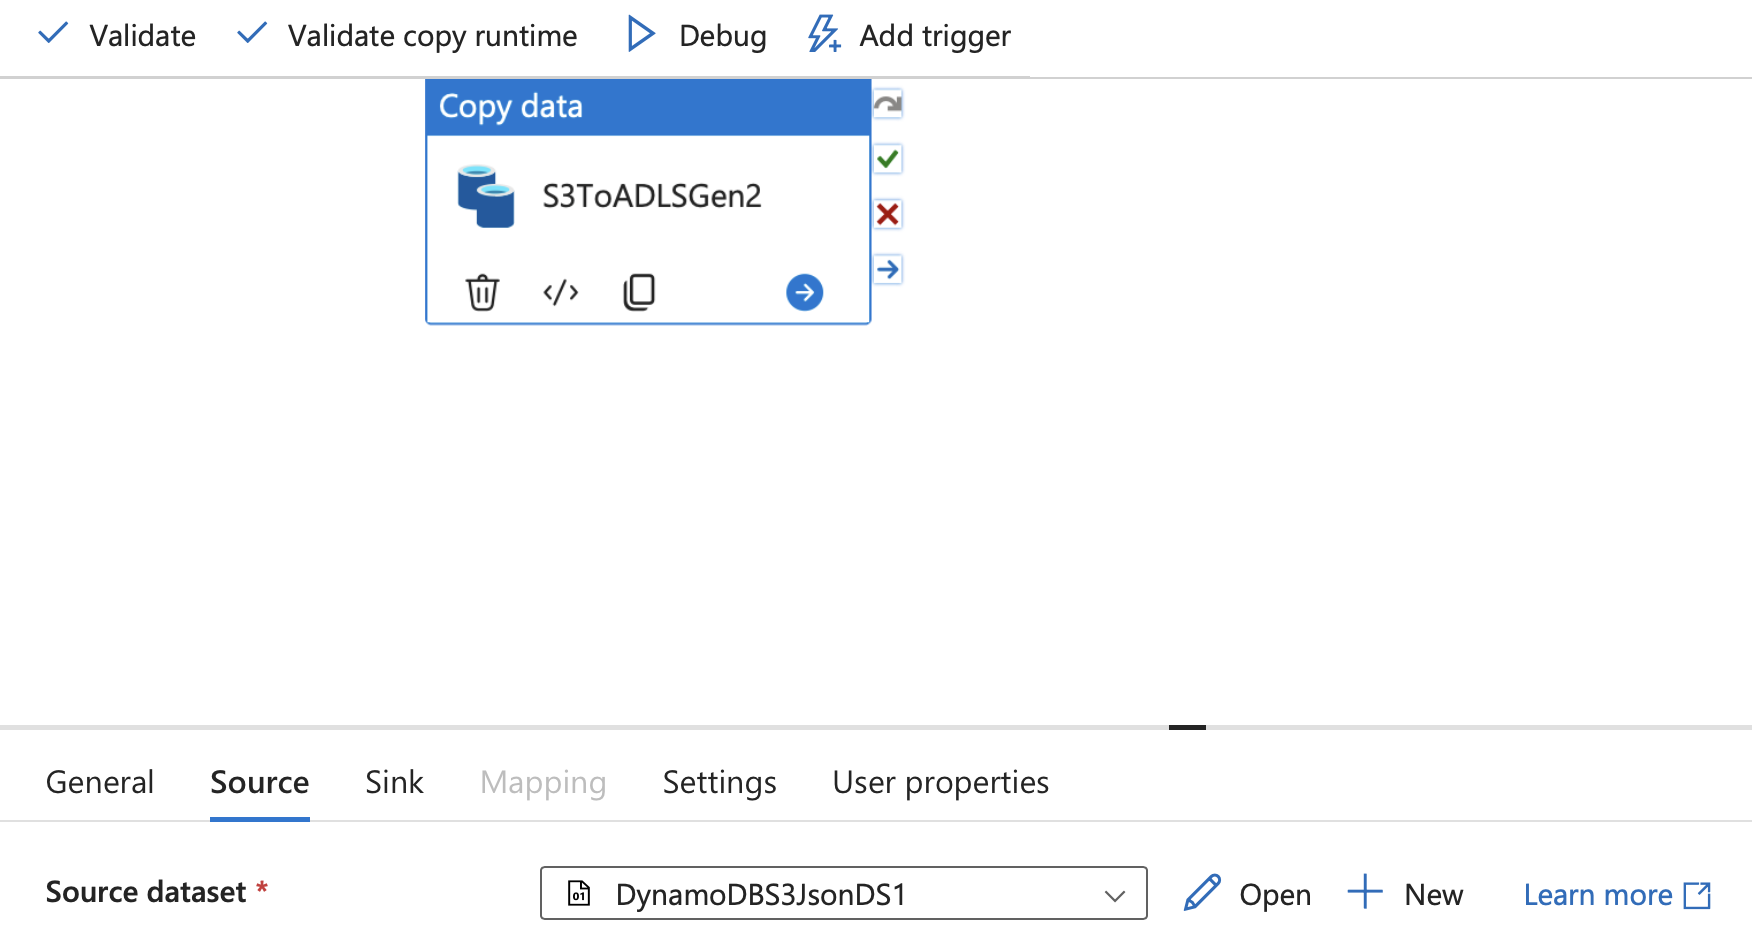Click Add trigger in the toolbar
Viewport: 1752px width, 944px height.
click(910, 36)
